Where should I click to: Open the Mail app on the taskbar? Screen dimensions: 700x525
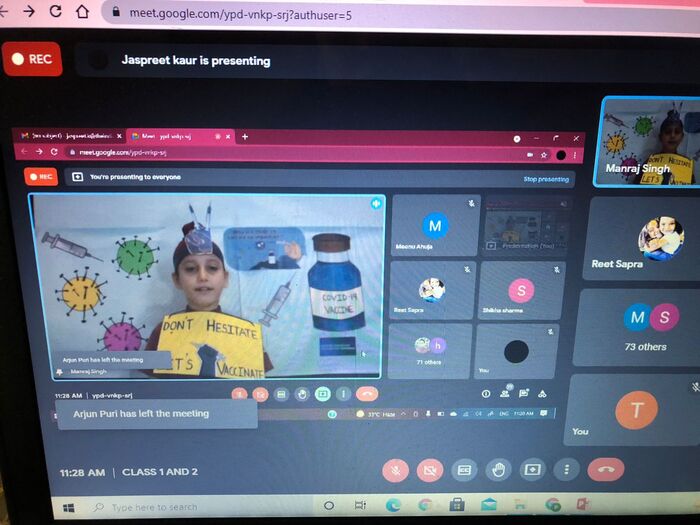[489, 505]
